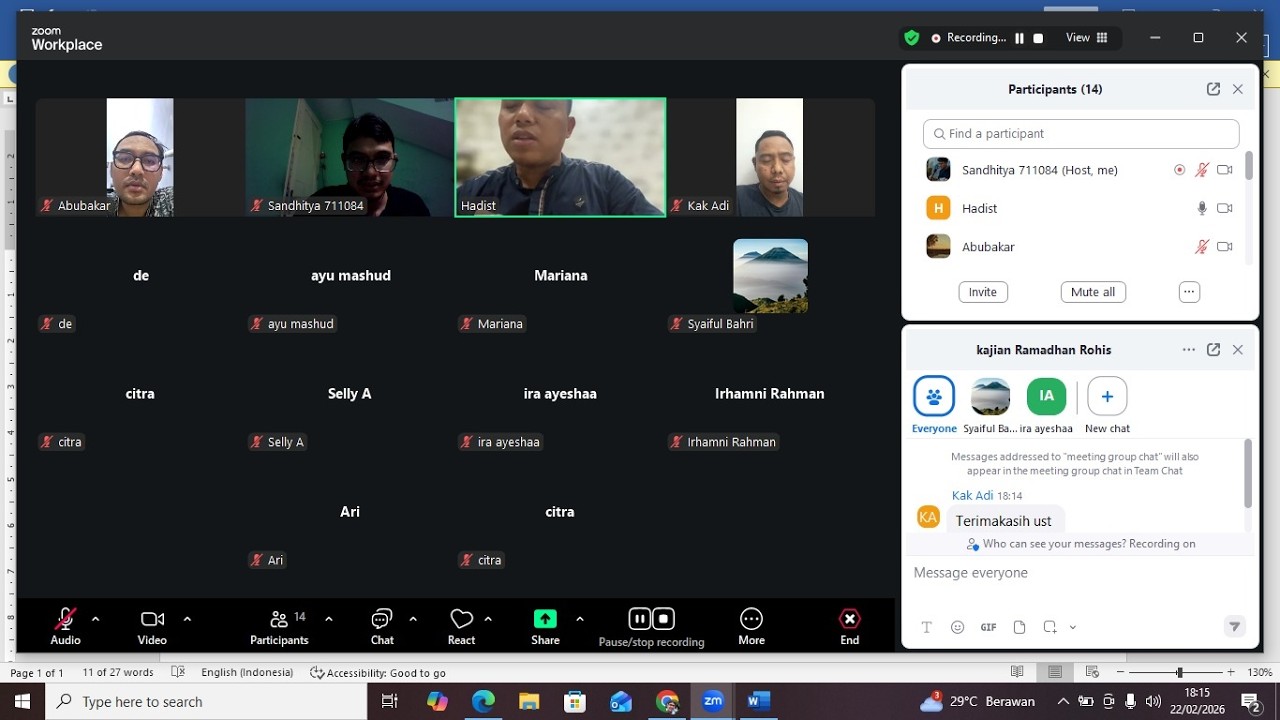The height and width of the screenshot is (720, 1280).
Task: Select the Everyone chat recipient
Action: 934,405
